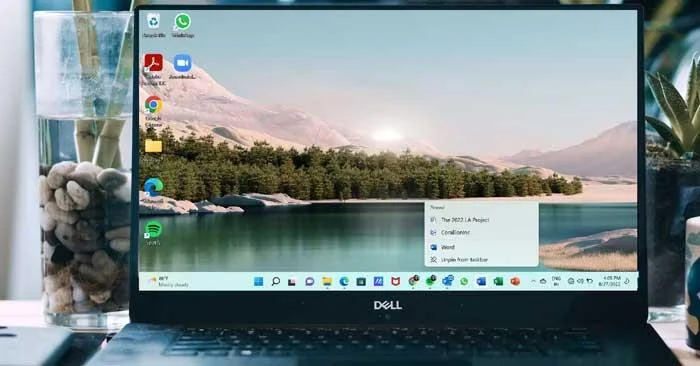
Task: Launch Microsoft Edge from the taskbar
Action: (344, 282)
